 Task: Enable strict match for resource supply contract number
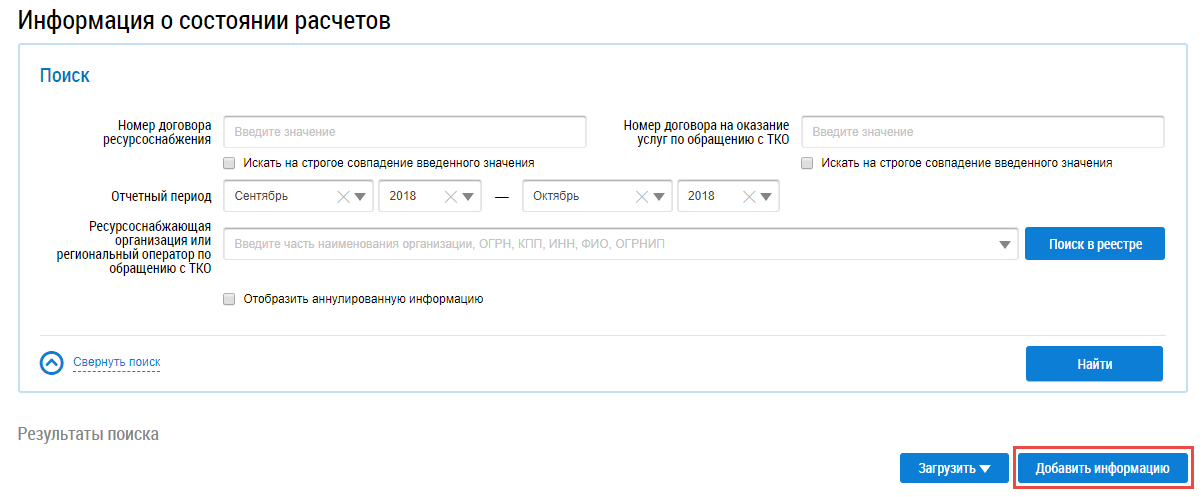point(229,163)
